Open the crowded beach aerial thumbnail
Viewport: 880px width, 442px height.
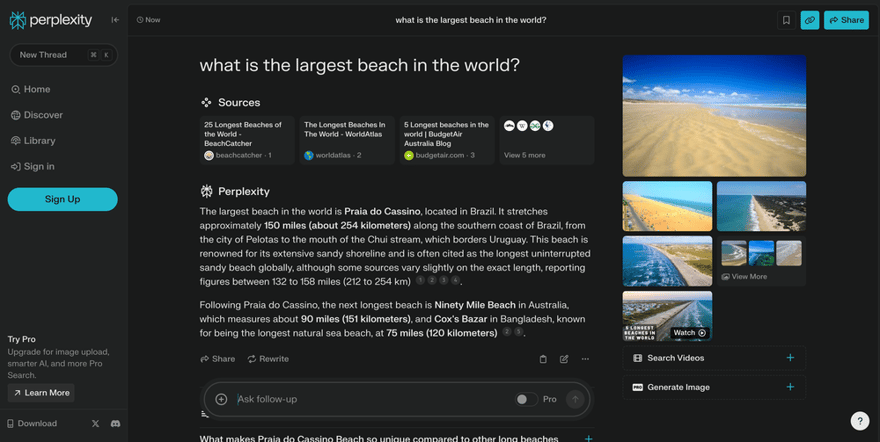667,206
